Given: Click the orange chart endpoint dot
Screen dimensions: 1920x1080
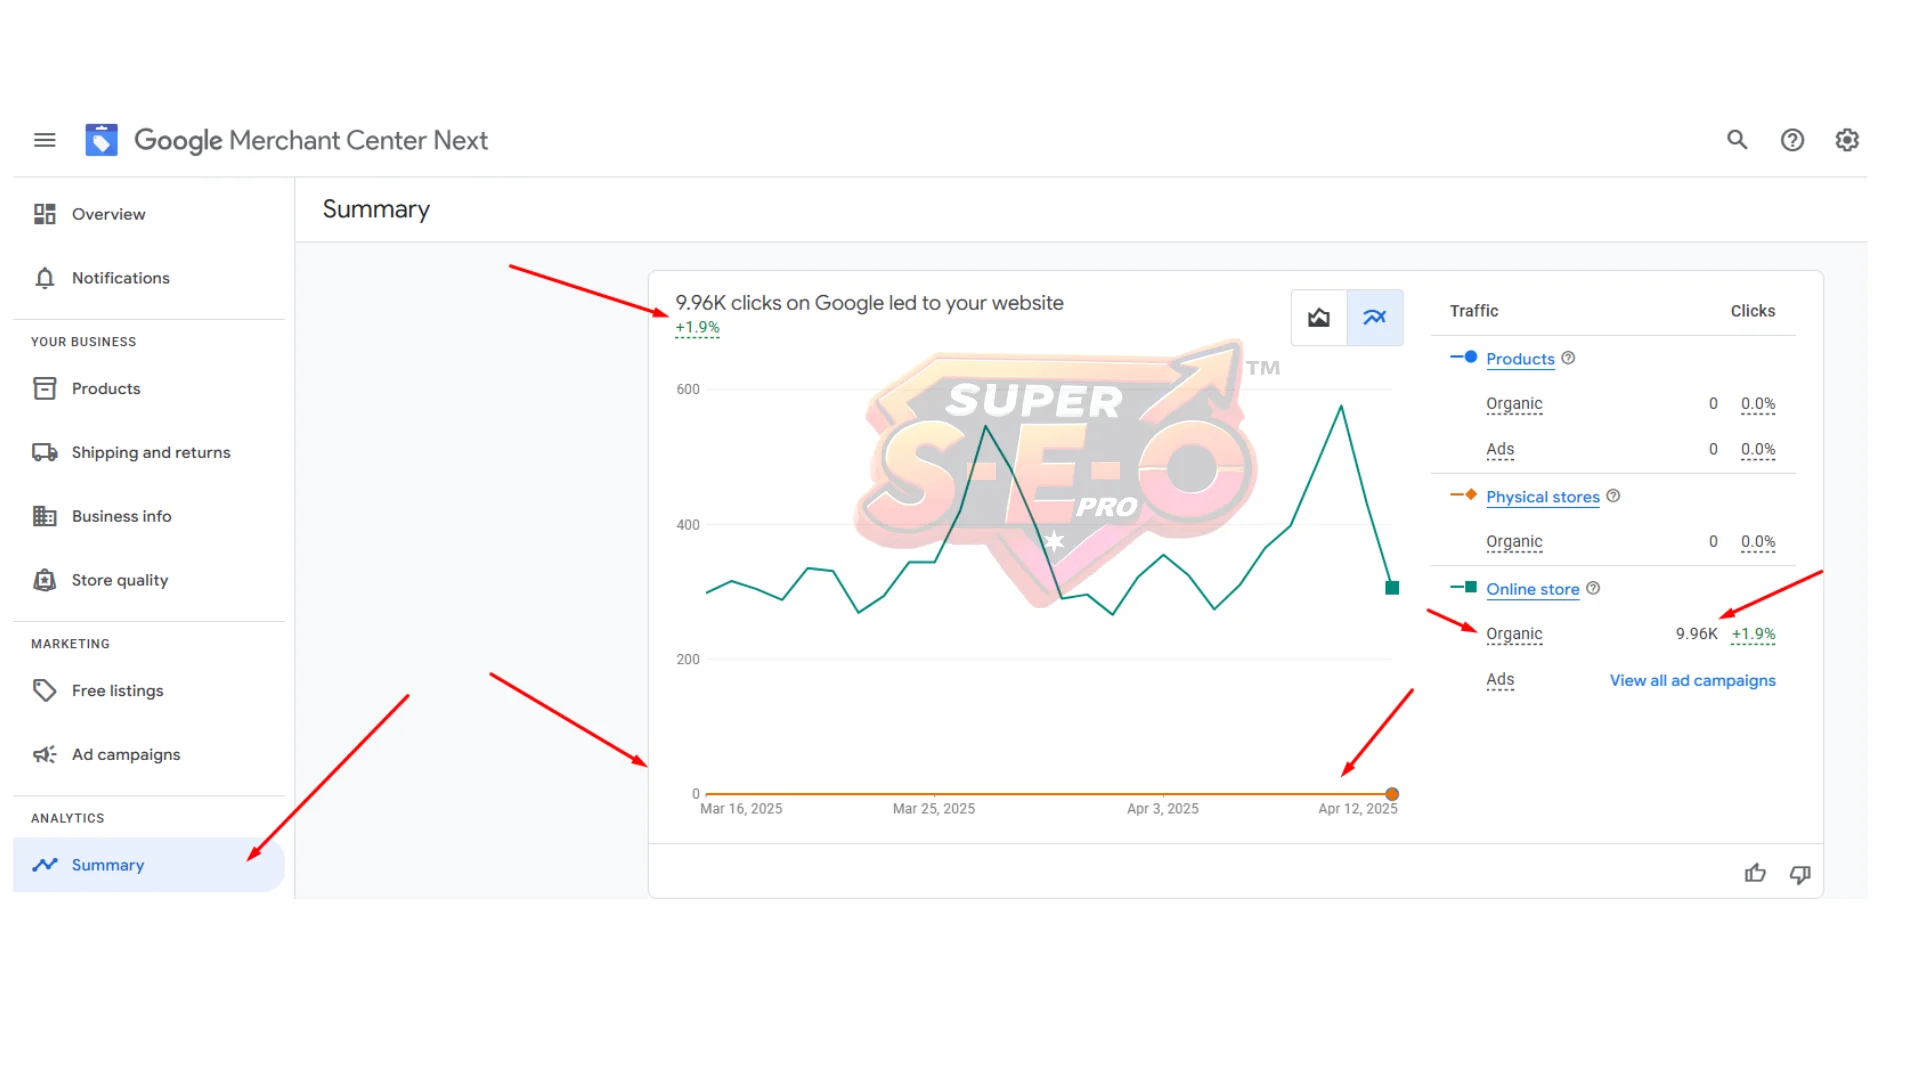Looking at the screenshot, I should click(x=1392, y=794).
